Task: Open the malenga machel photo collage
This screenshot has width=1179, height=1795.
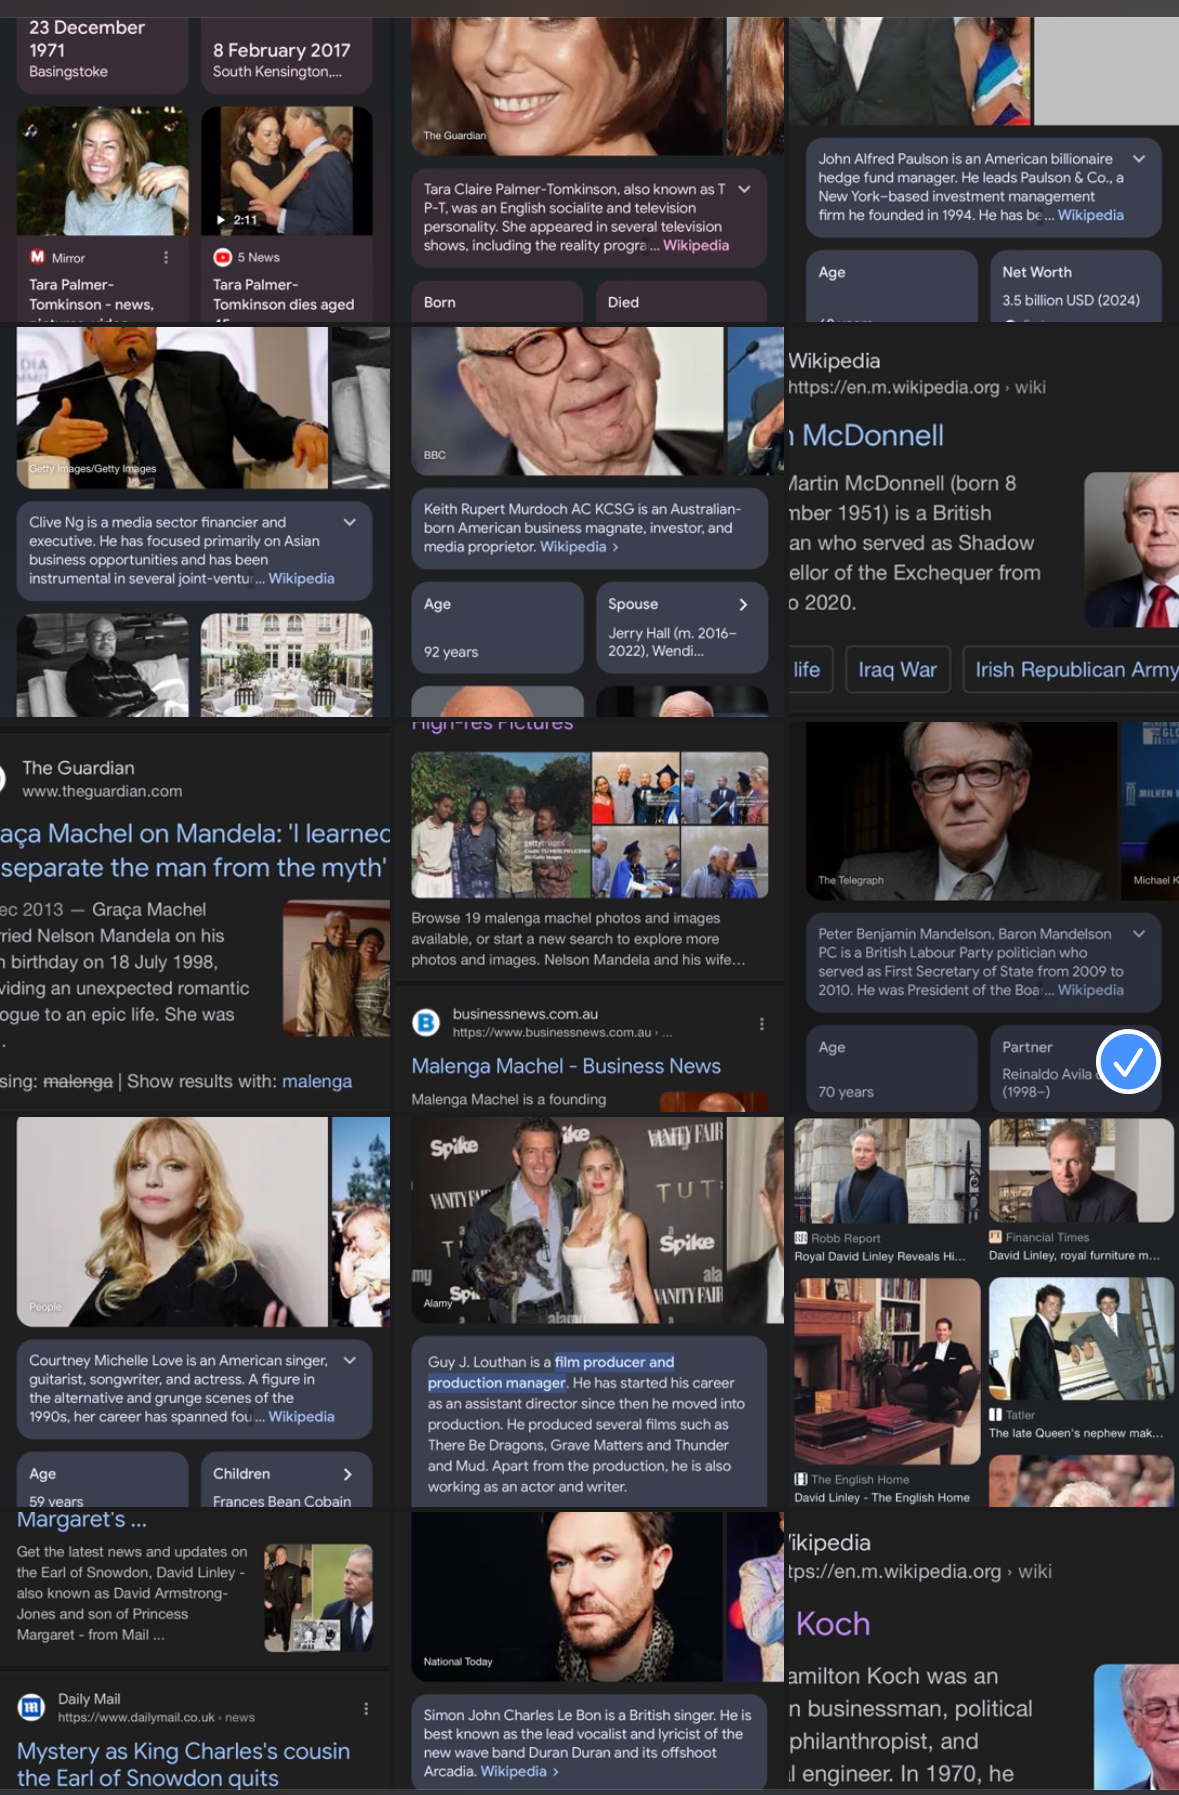Action: tap(589, 825)
